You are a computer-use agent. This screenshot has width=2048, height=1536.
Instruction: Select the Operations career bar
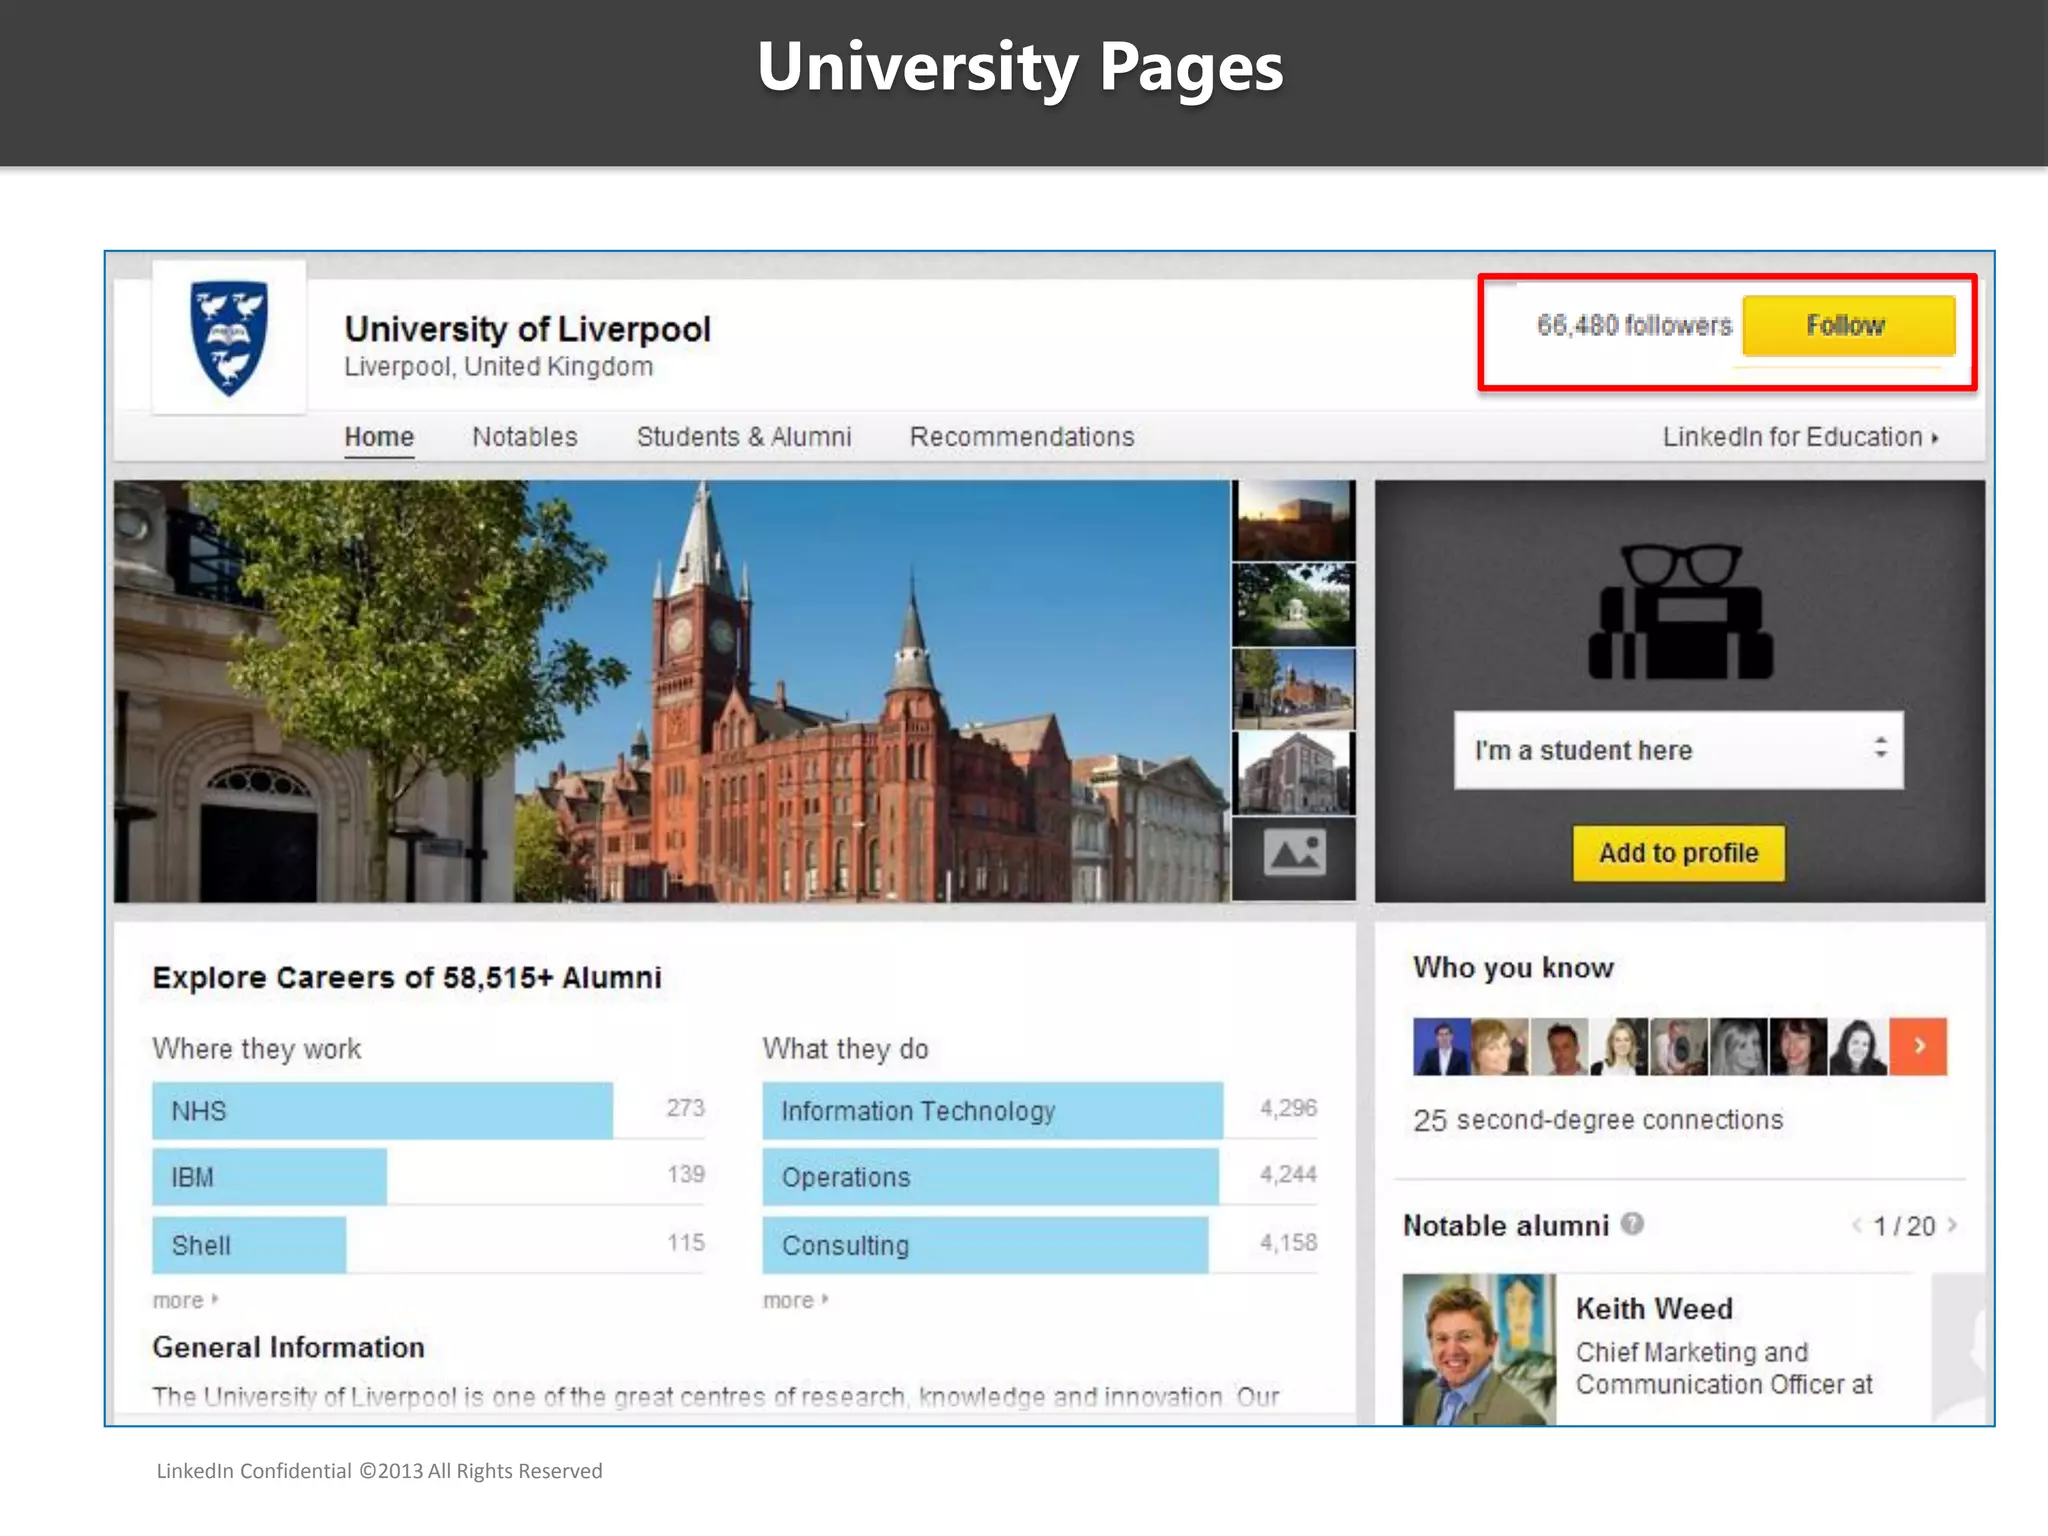click(x=990, y=1177)
